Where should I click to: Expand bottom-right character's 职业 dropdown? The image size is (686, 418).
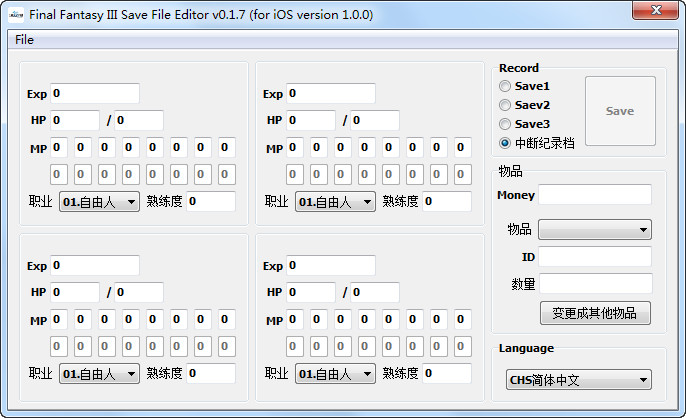(x=335, y=374)
